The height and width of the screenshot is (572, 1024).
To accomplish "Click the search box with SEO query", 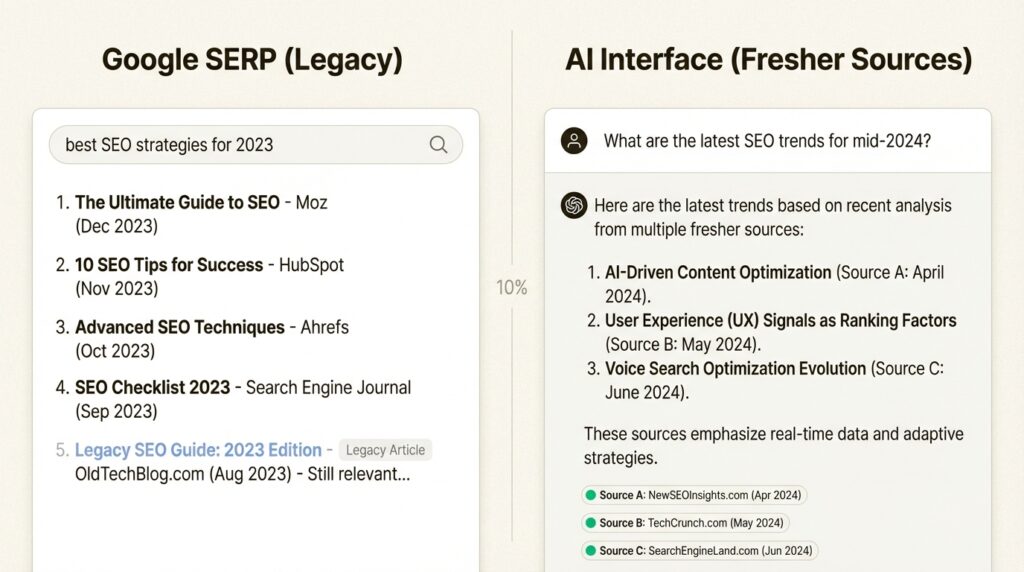I will point(240,144).
